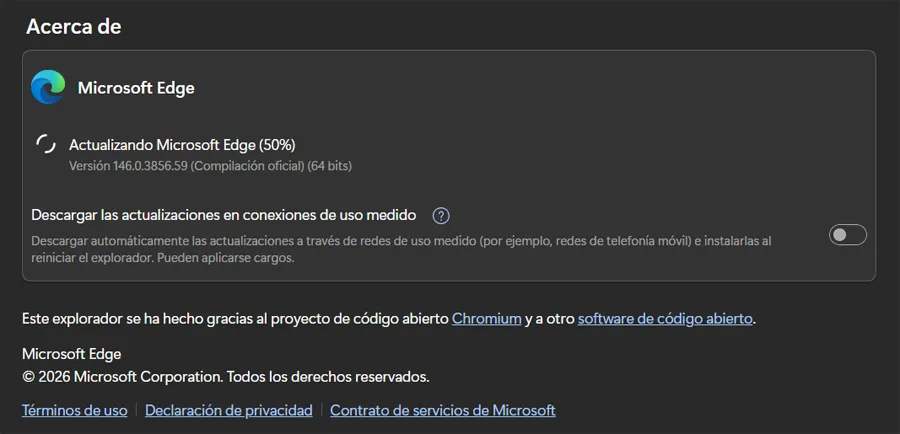
Task: Click the 'Microsoft Edge' text above the copyright
Action: click(71, 354)
